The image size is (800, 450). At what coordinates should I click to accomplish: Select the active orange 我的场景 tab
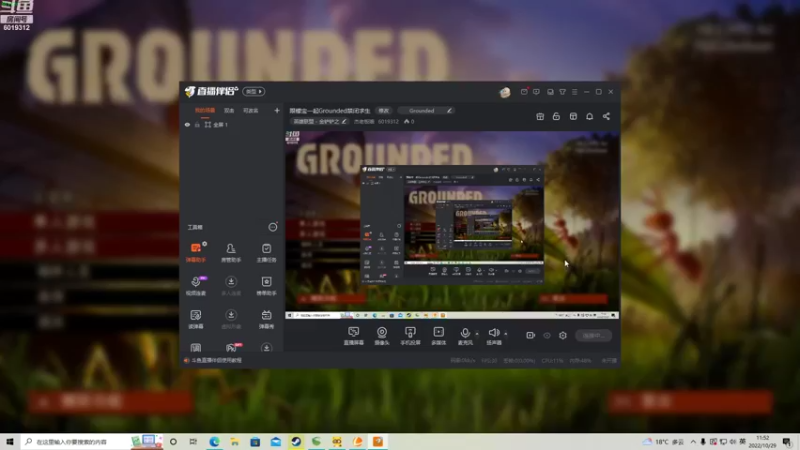coord(205,110)
